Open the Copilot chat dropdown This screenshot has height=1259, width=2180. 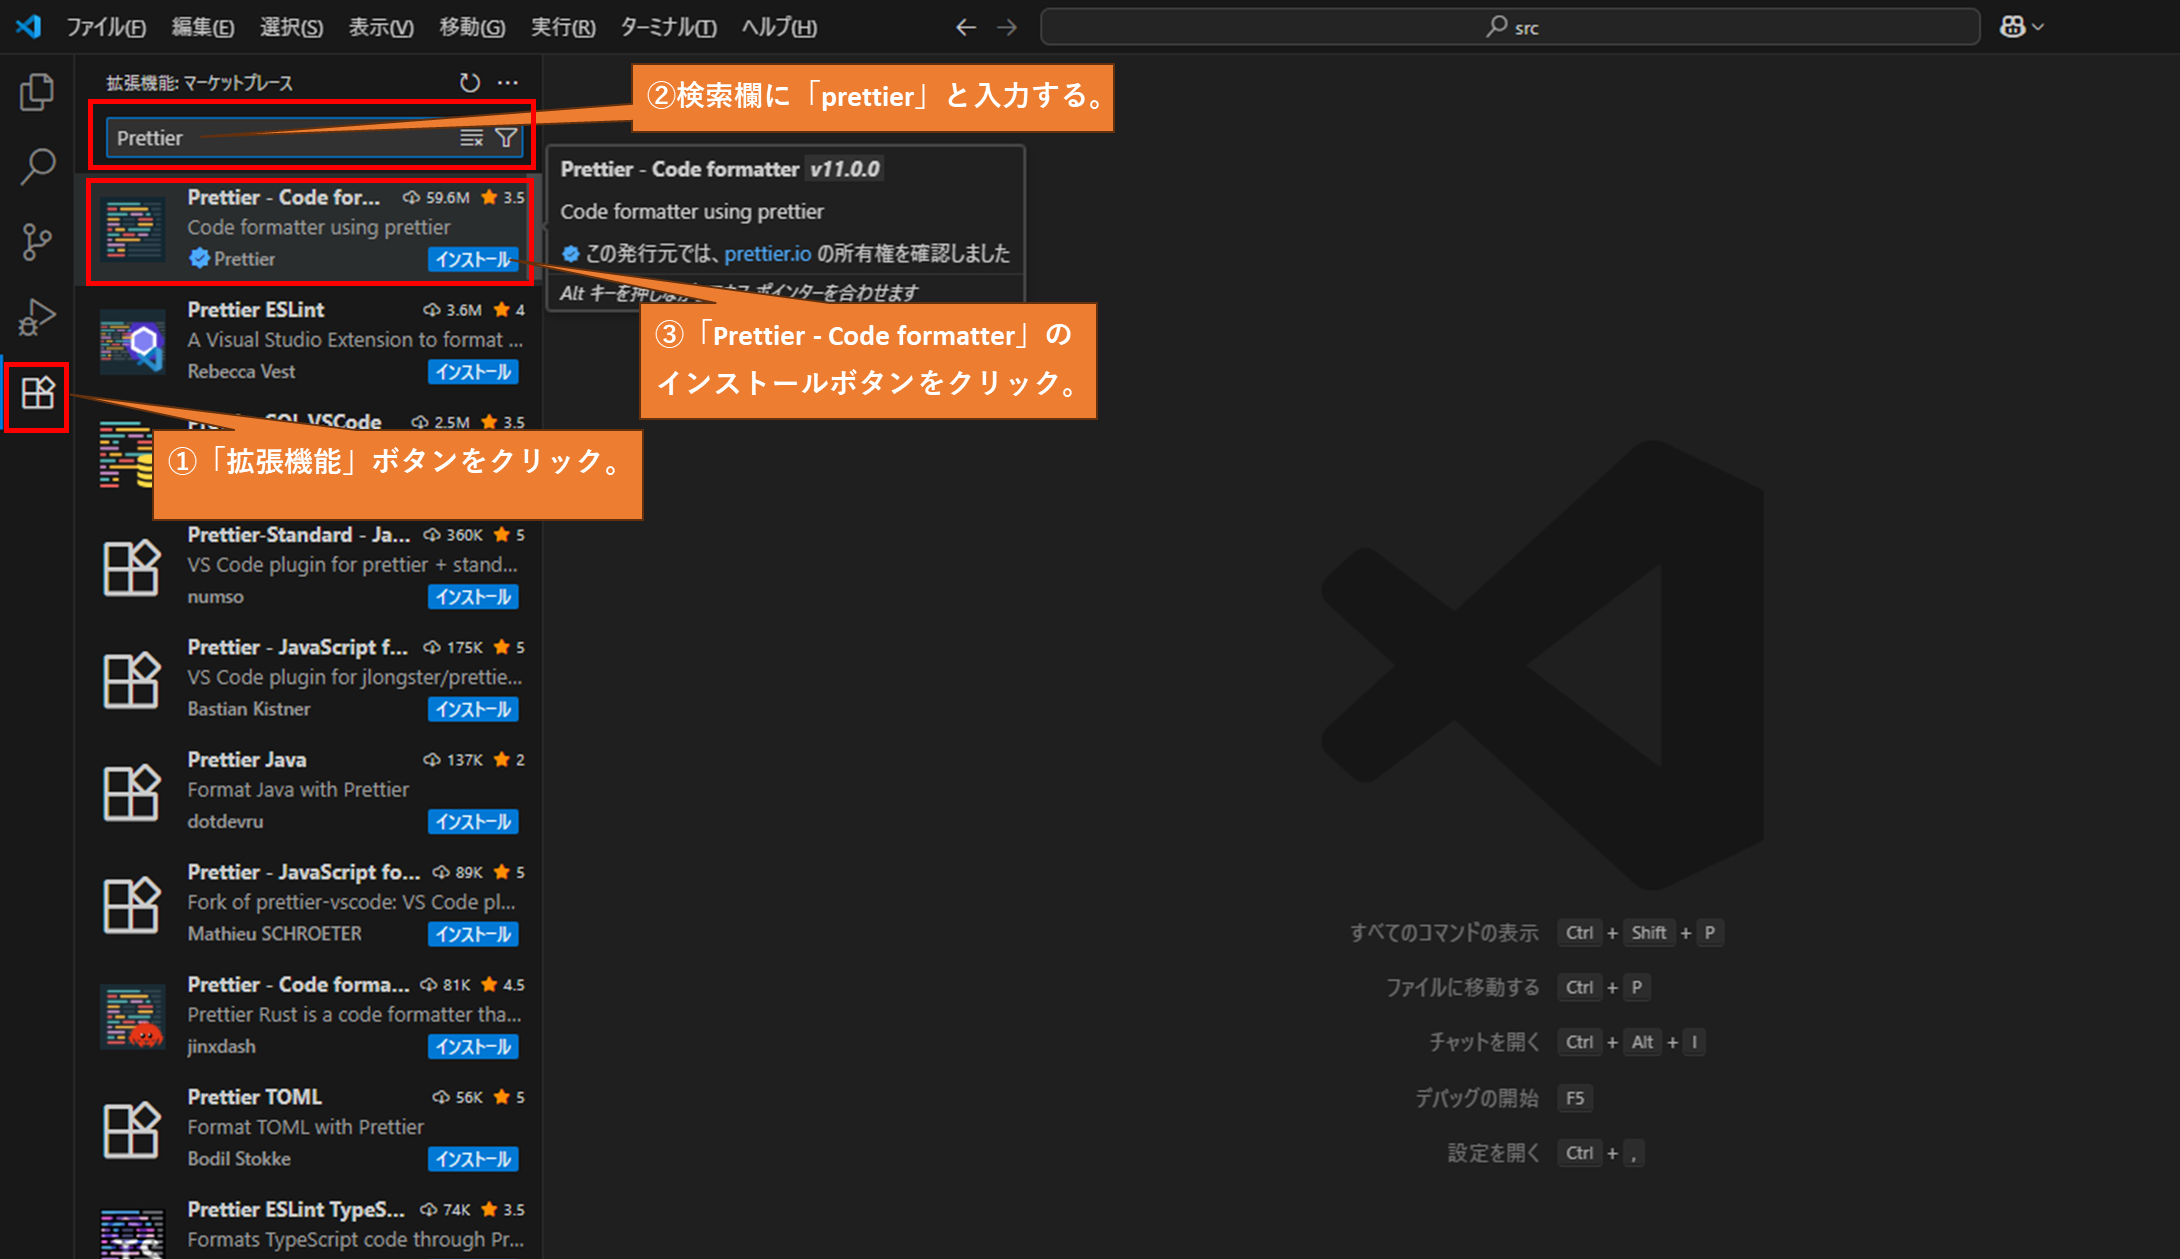pos(2022,27)
